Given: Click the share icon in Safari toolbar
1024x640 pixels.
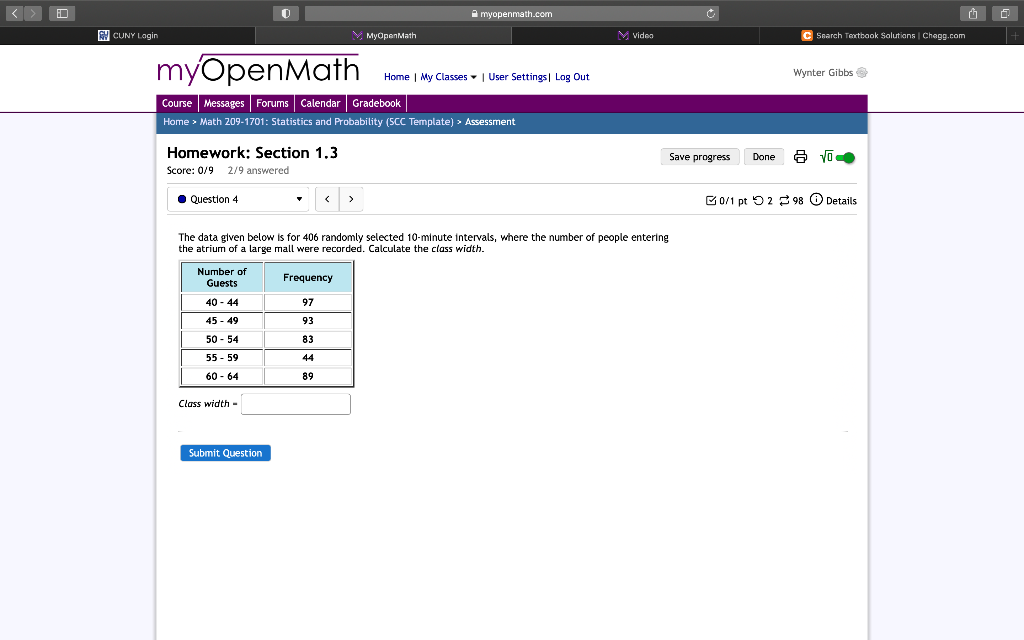Looking at the screenshot, I should pos(971,13).
